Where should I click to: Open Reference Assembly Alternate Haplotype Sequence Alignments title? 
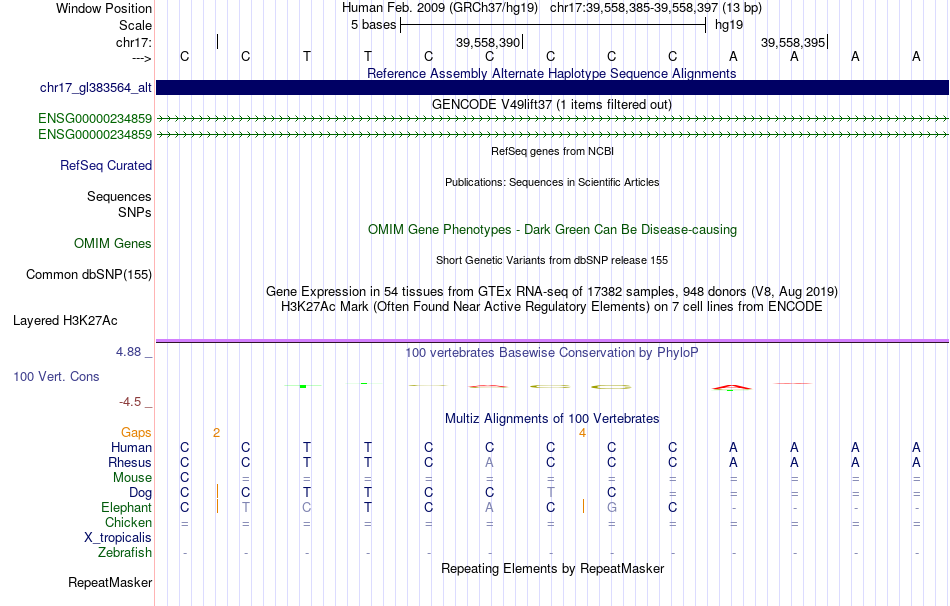point(552,73)
